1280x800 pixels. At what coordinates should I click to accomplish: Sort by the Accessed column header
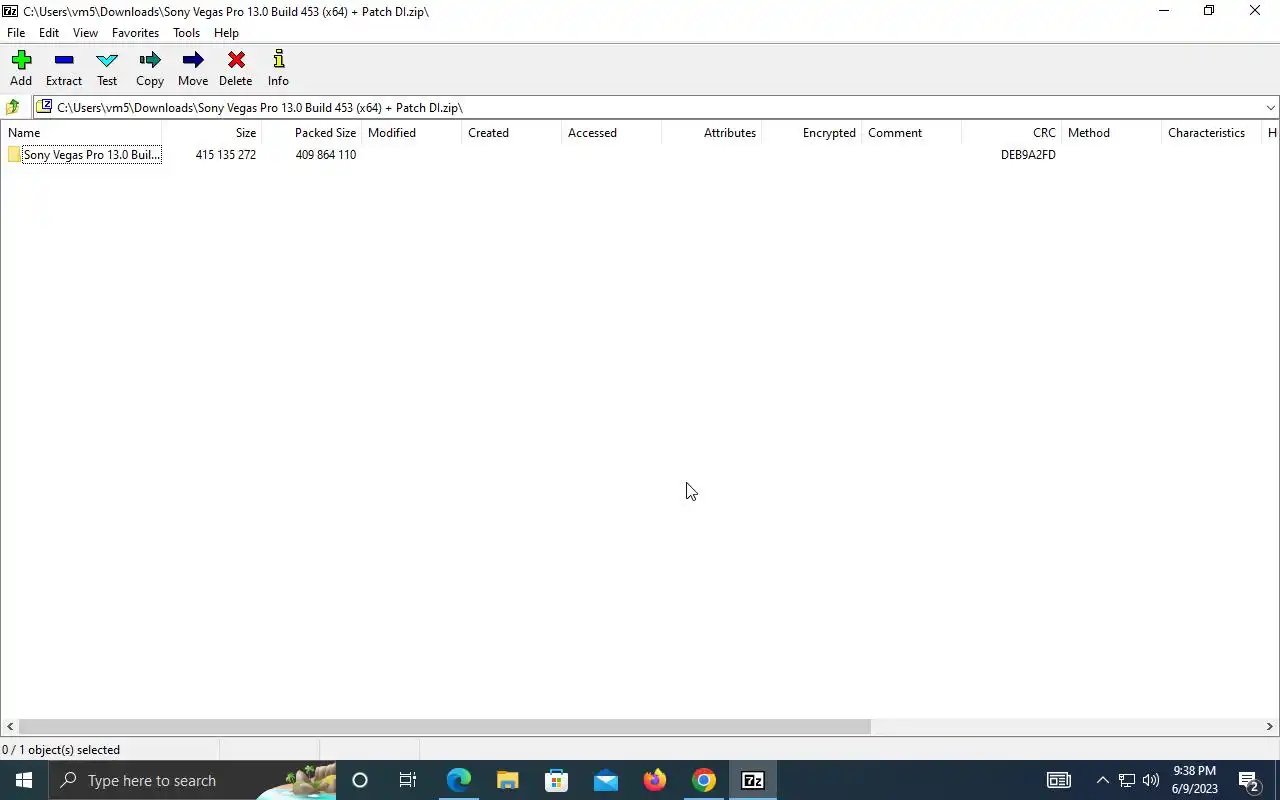tap(611, 133)
